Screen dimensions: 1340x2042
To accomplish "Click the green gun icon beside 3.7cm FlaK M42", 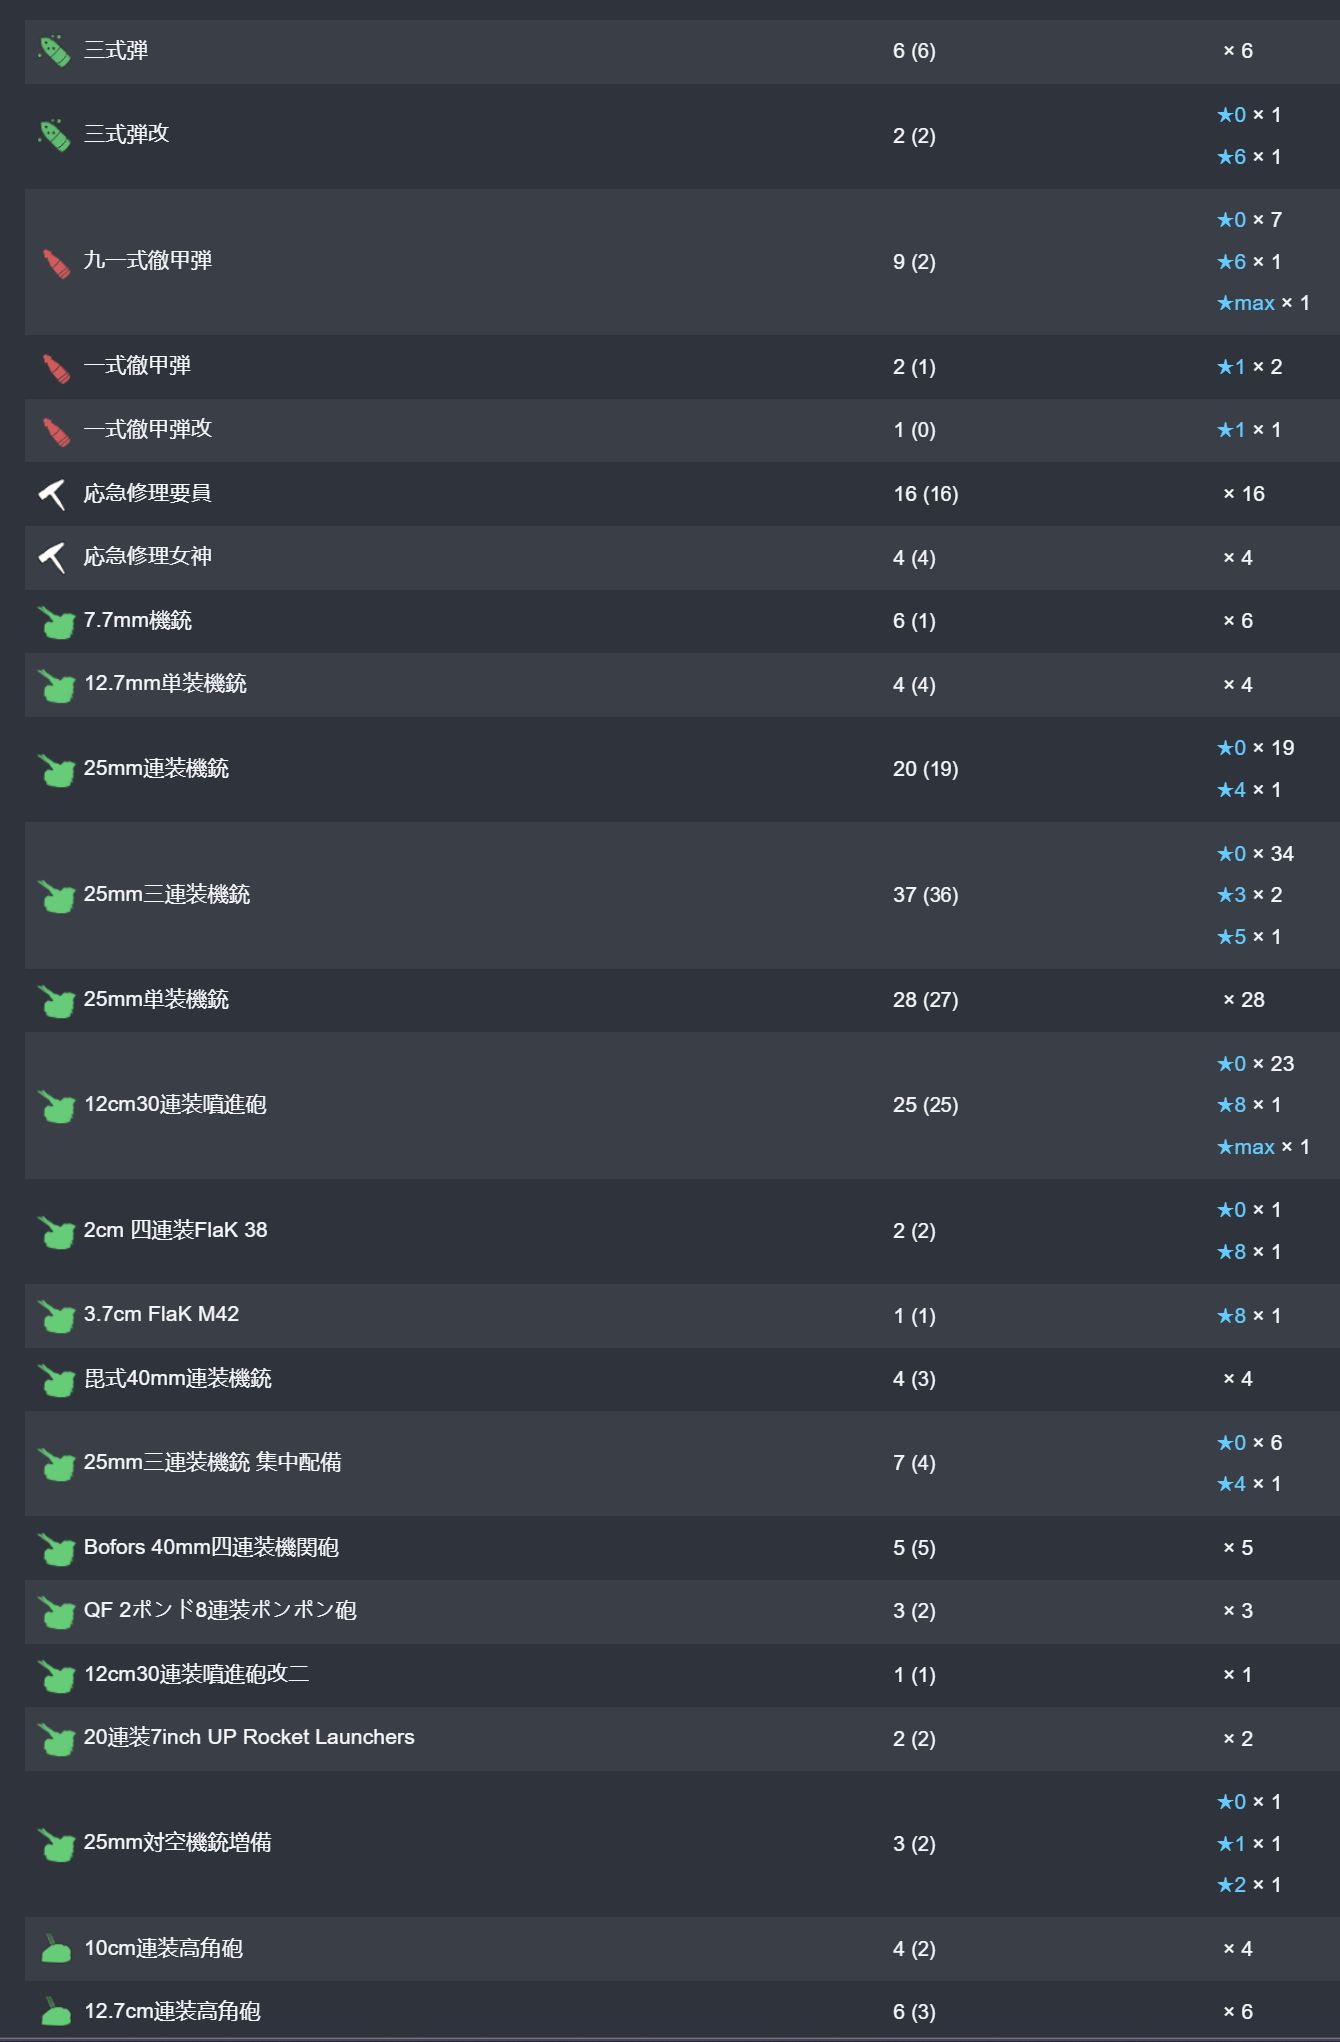I will pyautogui.click(x=57, y=1317).
